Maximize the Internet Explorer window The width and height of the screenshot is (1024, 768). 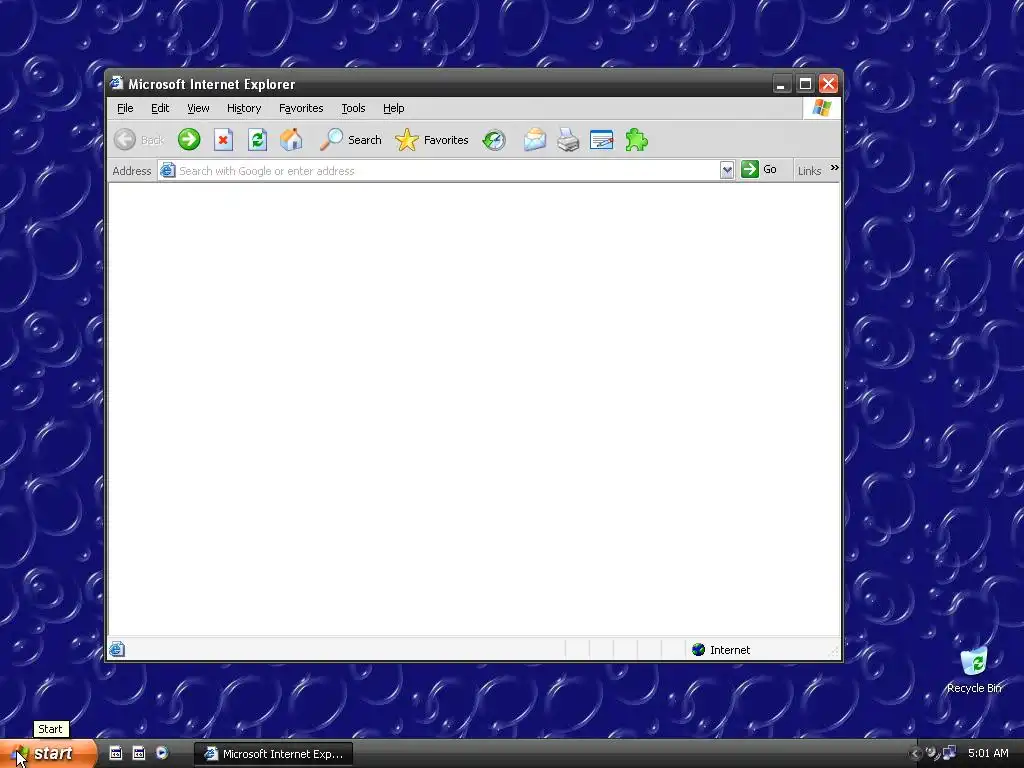805,84
